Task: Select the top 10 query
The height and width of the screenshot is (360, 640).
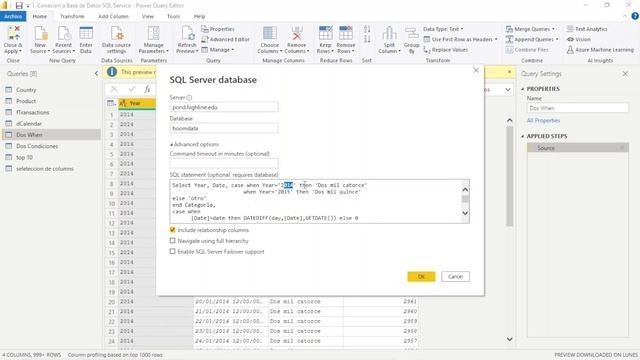Action: click(51, 157)
